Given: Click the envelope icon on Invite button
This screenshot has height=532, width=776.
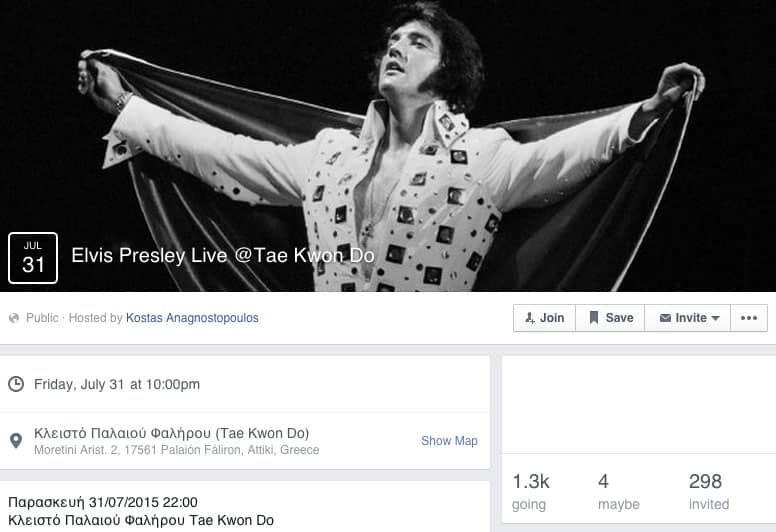Looking at the screenshot, I should (x=665, y=318).
